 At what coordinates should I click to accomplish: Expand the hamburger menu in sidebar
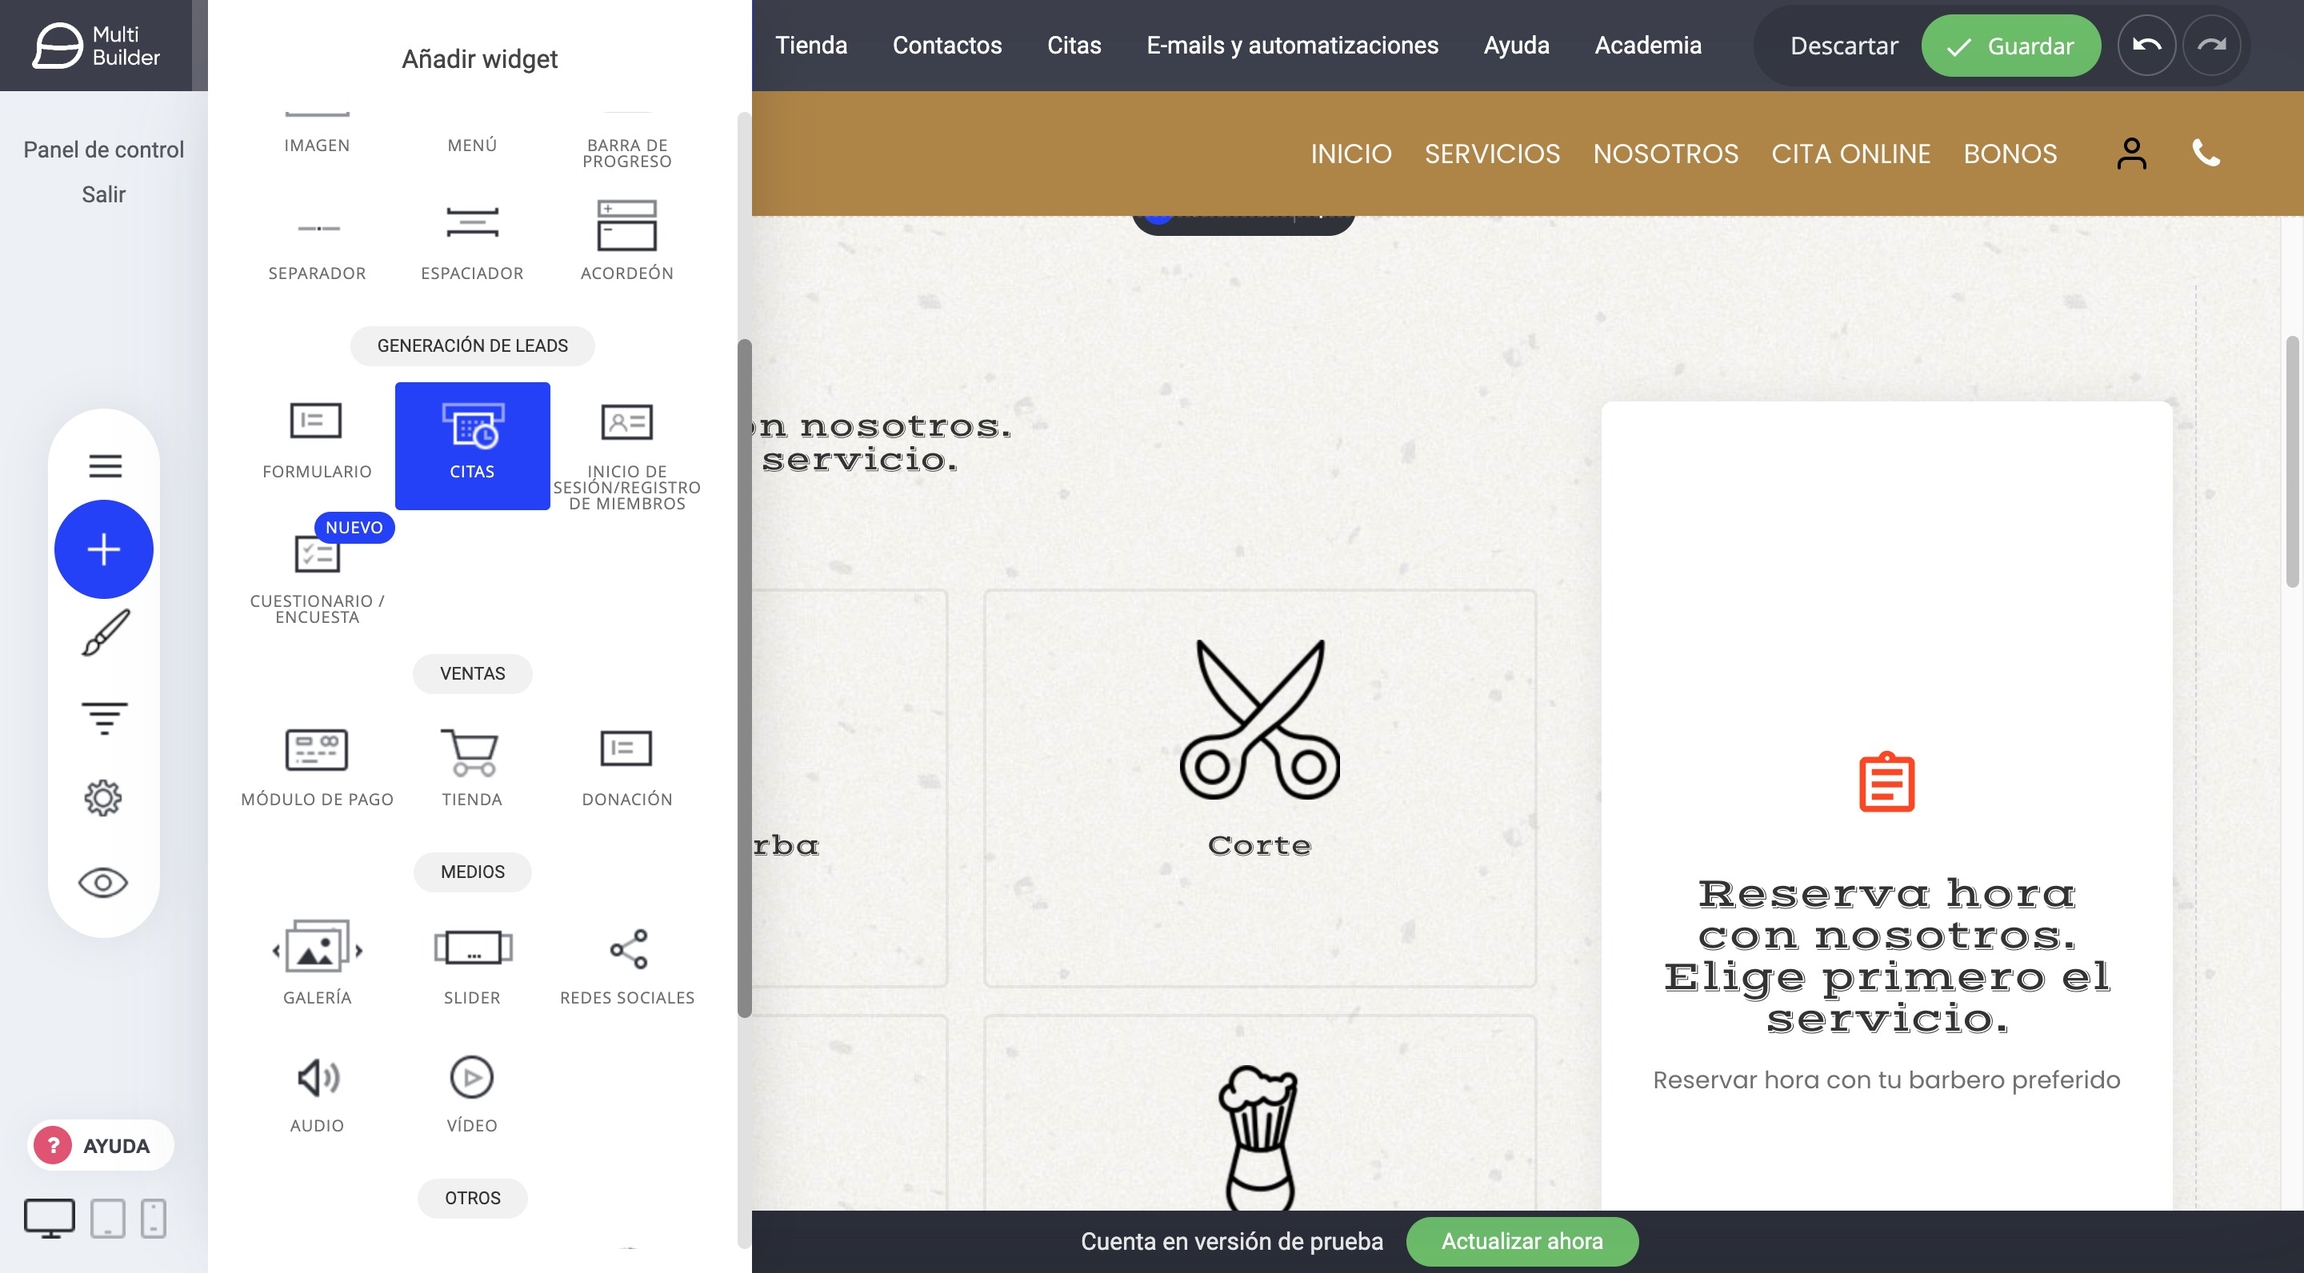coord(104,465)
